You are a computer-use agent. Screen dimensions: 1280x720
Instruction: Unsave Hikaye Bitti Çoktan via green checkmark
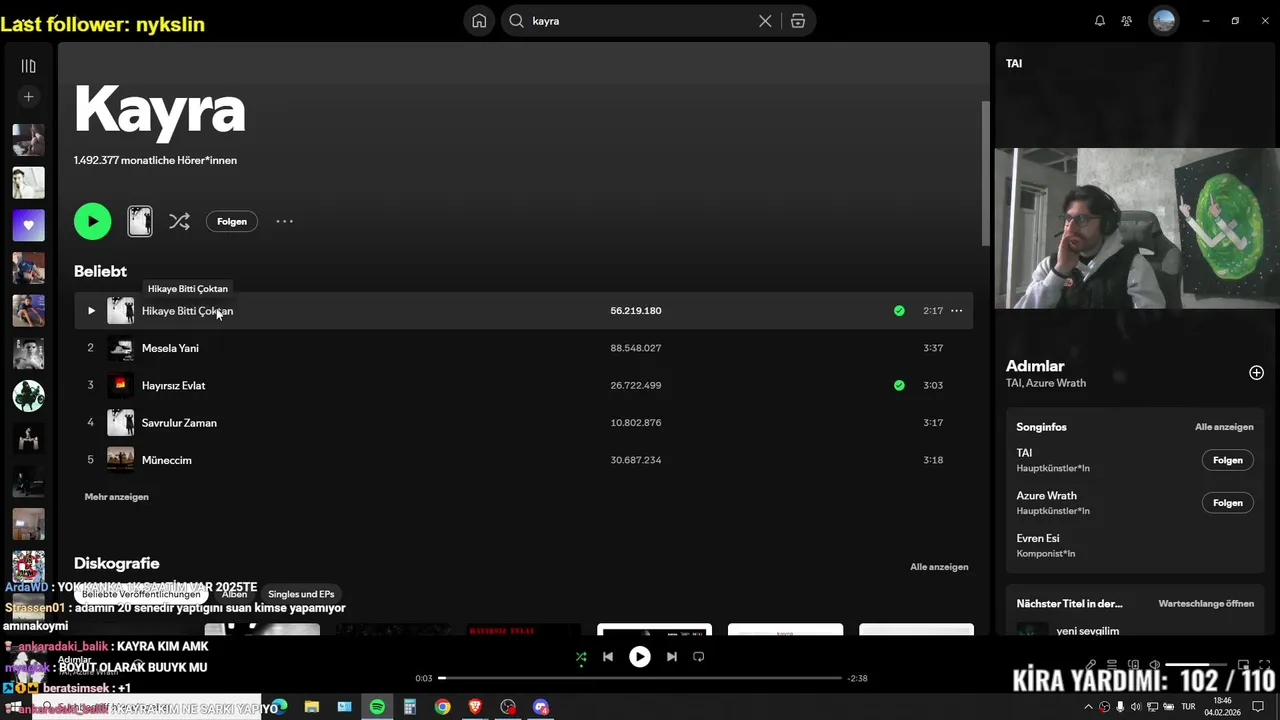click(x=899, y=311)
